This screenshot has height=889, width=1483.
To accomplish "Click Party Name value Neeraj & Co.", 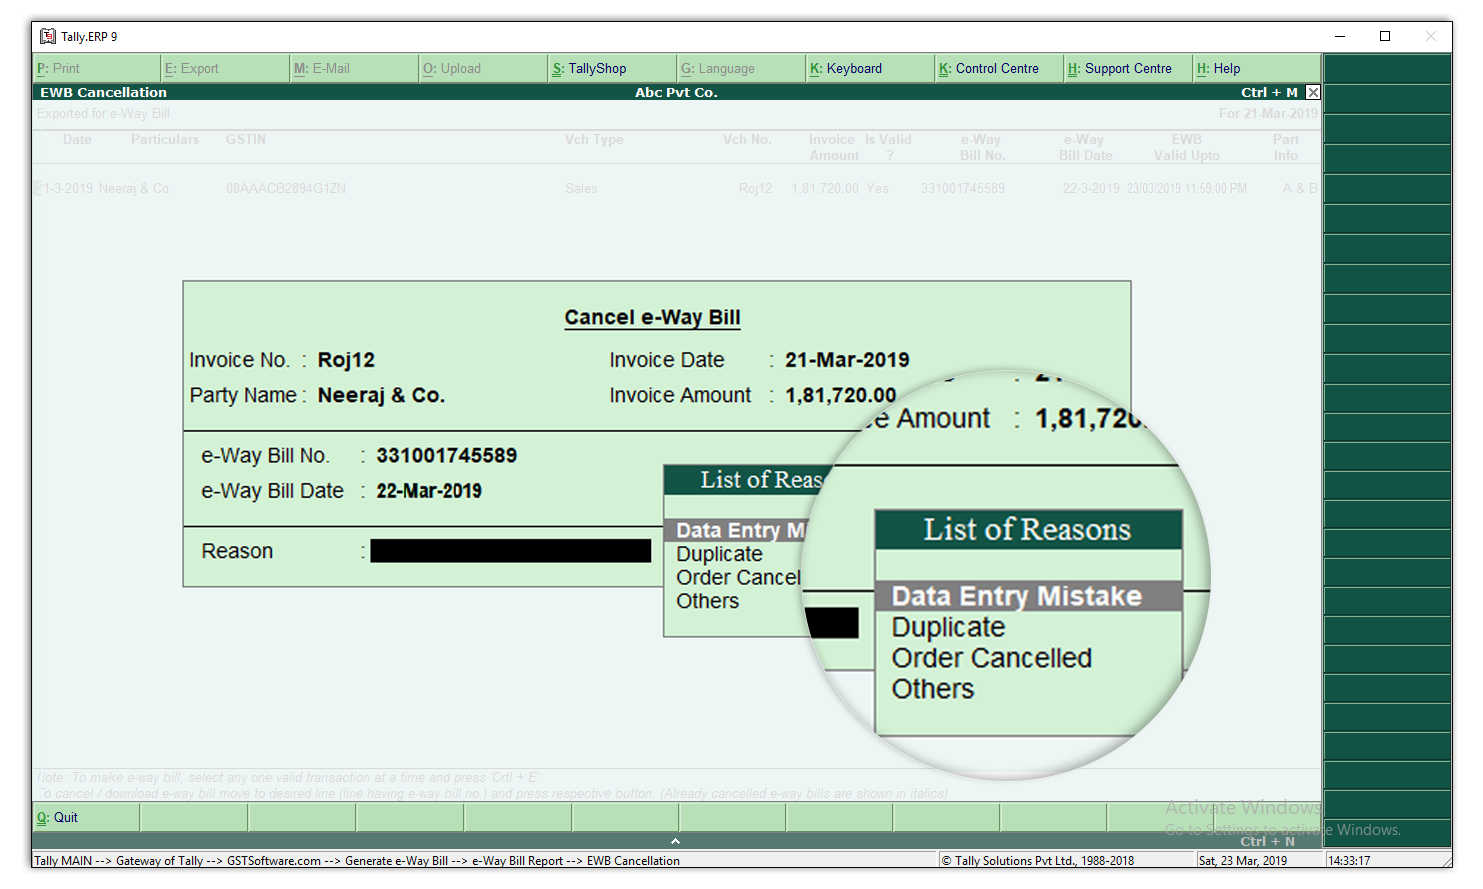I will point(381,395).
